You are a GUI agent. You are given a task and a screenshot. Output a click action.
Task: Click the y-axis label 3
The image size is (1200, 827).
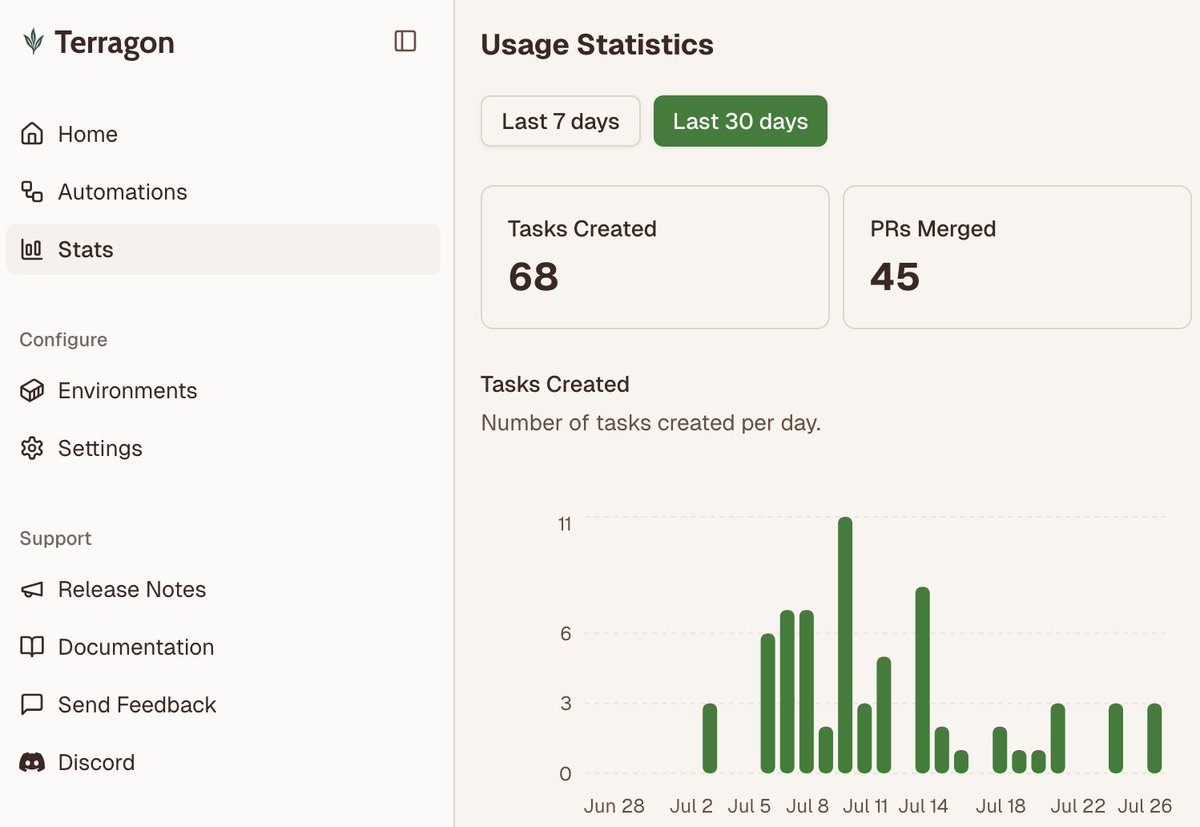pos(565,704)
